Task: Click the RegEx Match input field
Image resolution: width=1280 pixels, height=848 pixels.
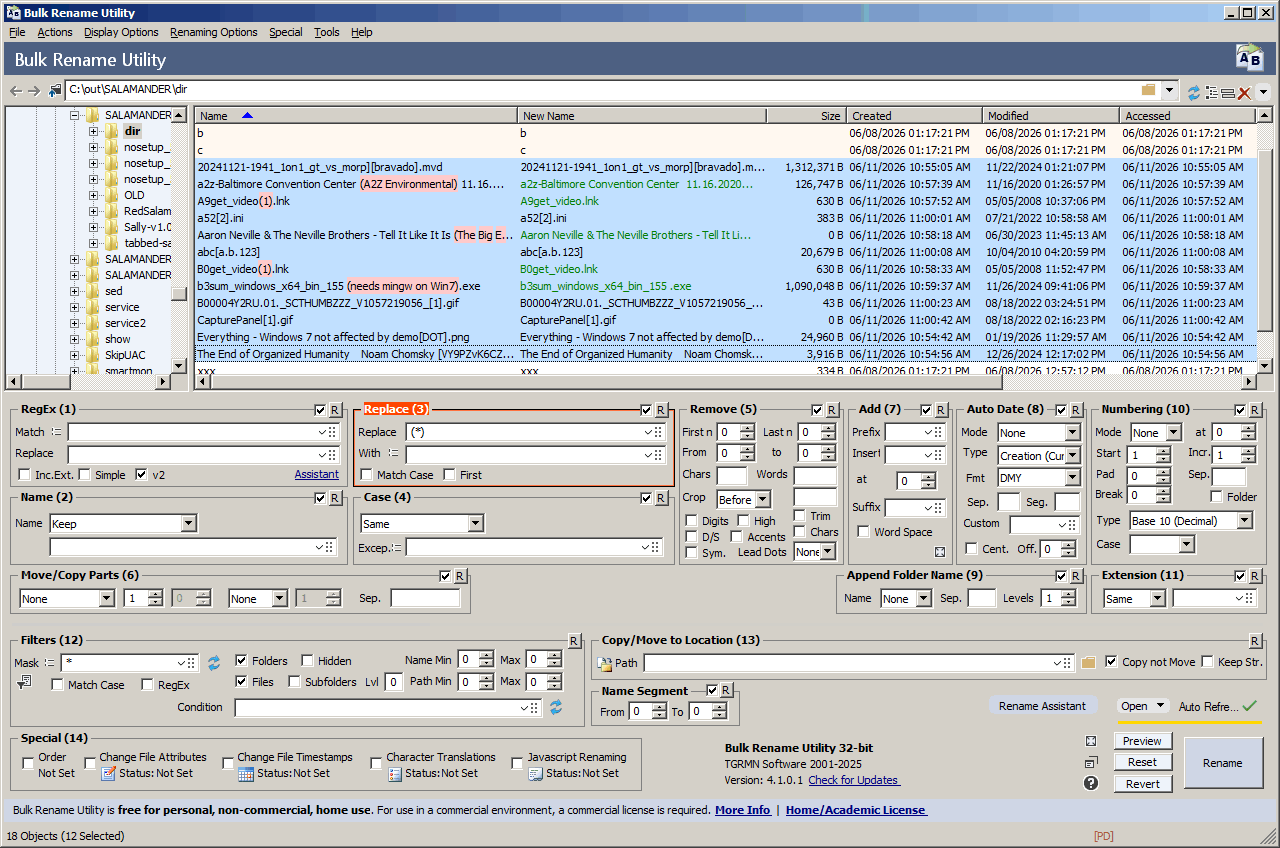Action: [x=202, y=432]
